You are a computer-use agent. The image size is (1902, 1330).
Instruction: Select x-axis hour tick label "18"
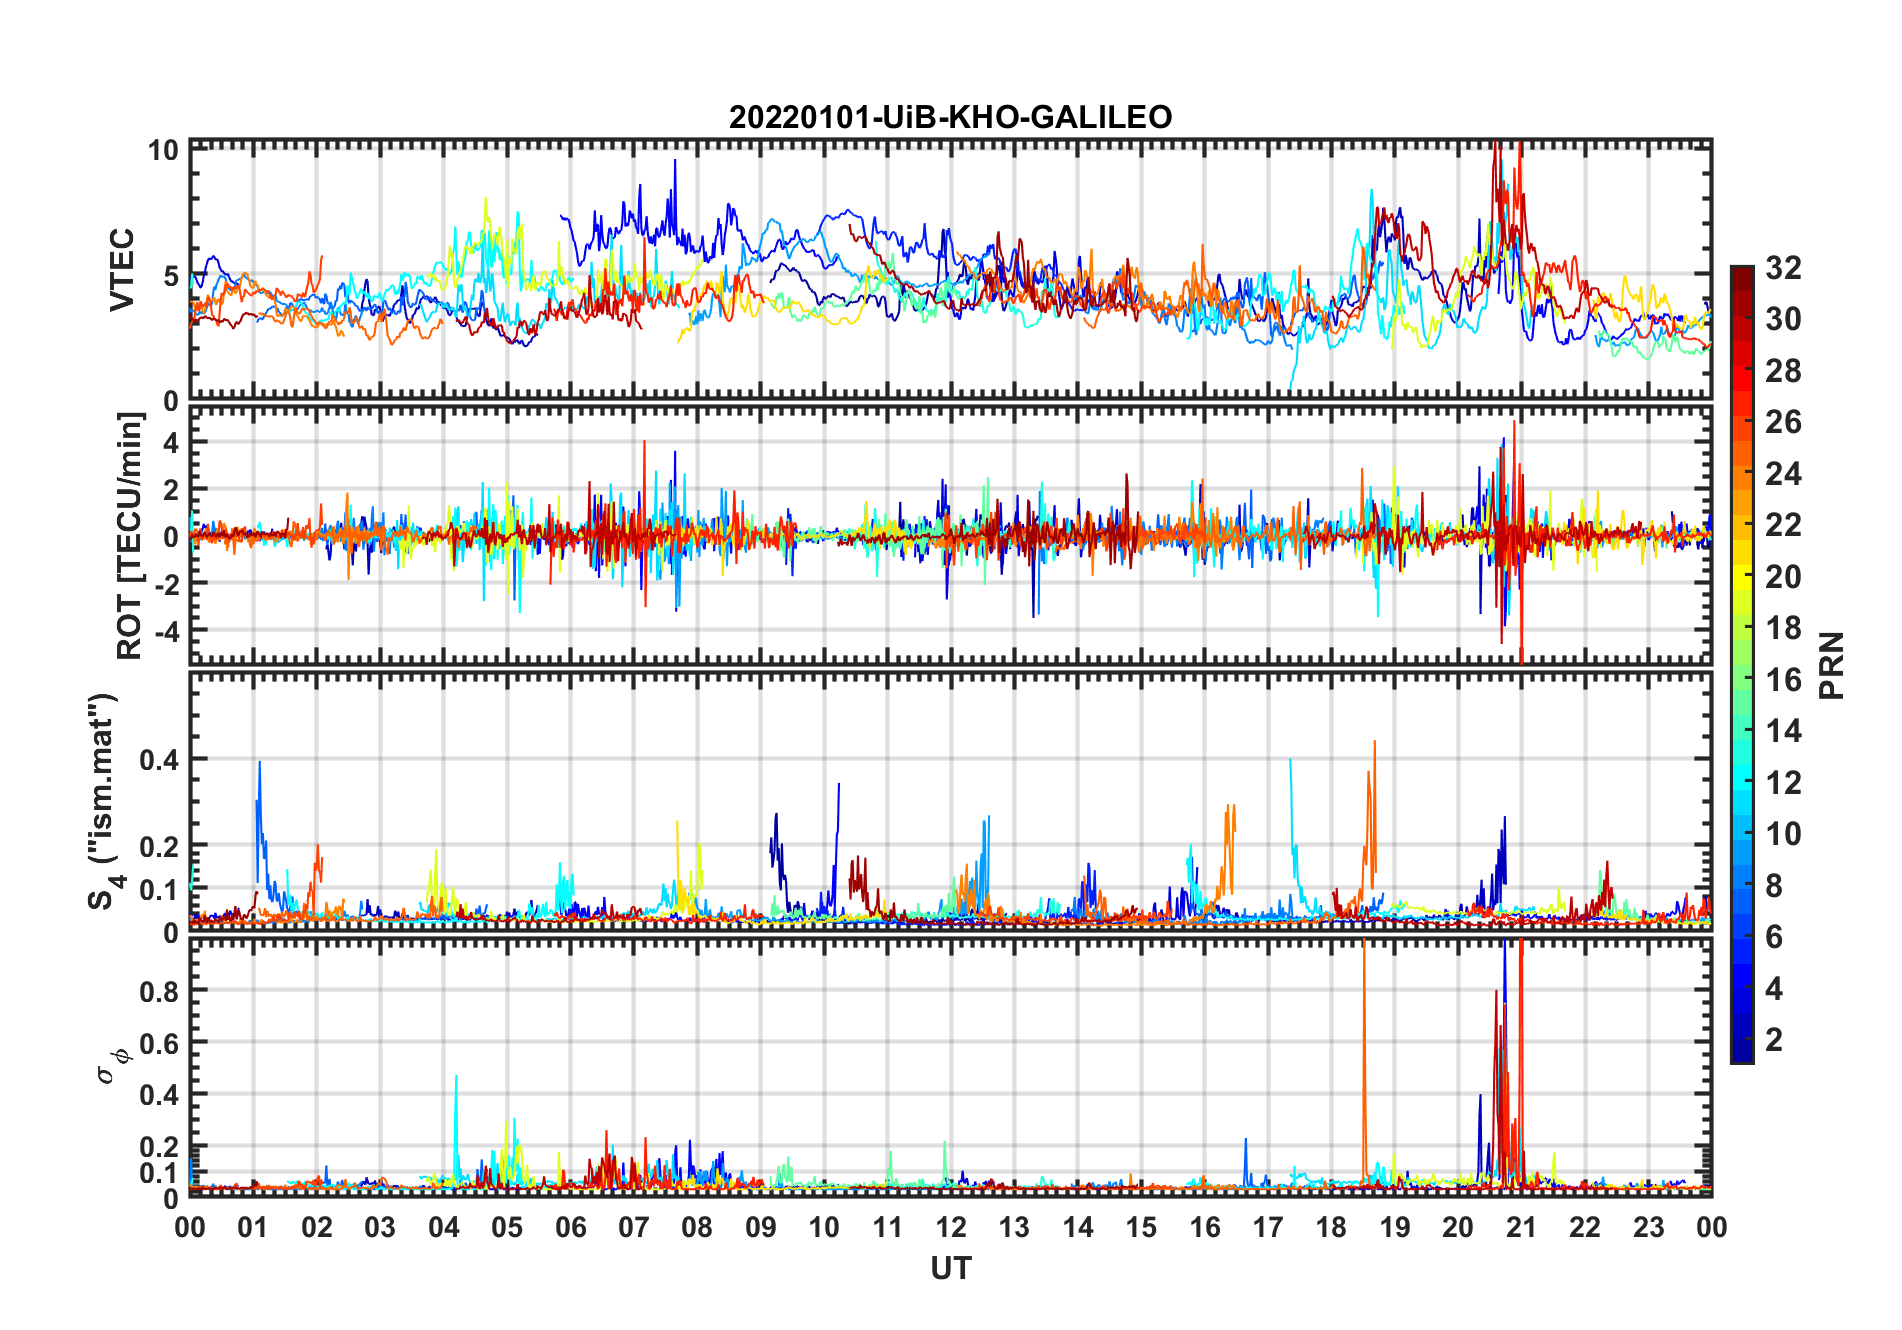pyautogui.click(x=1331, y=1228)
